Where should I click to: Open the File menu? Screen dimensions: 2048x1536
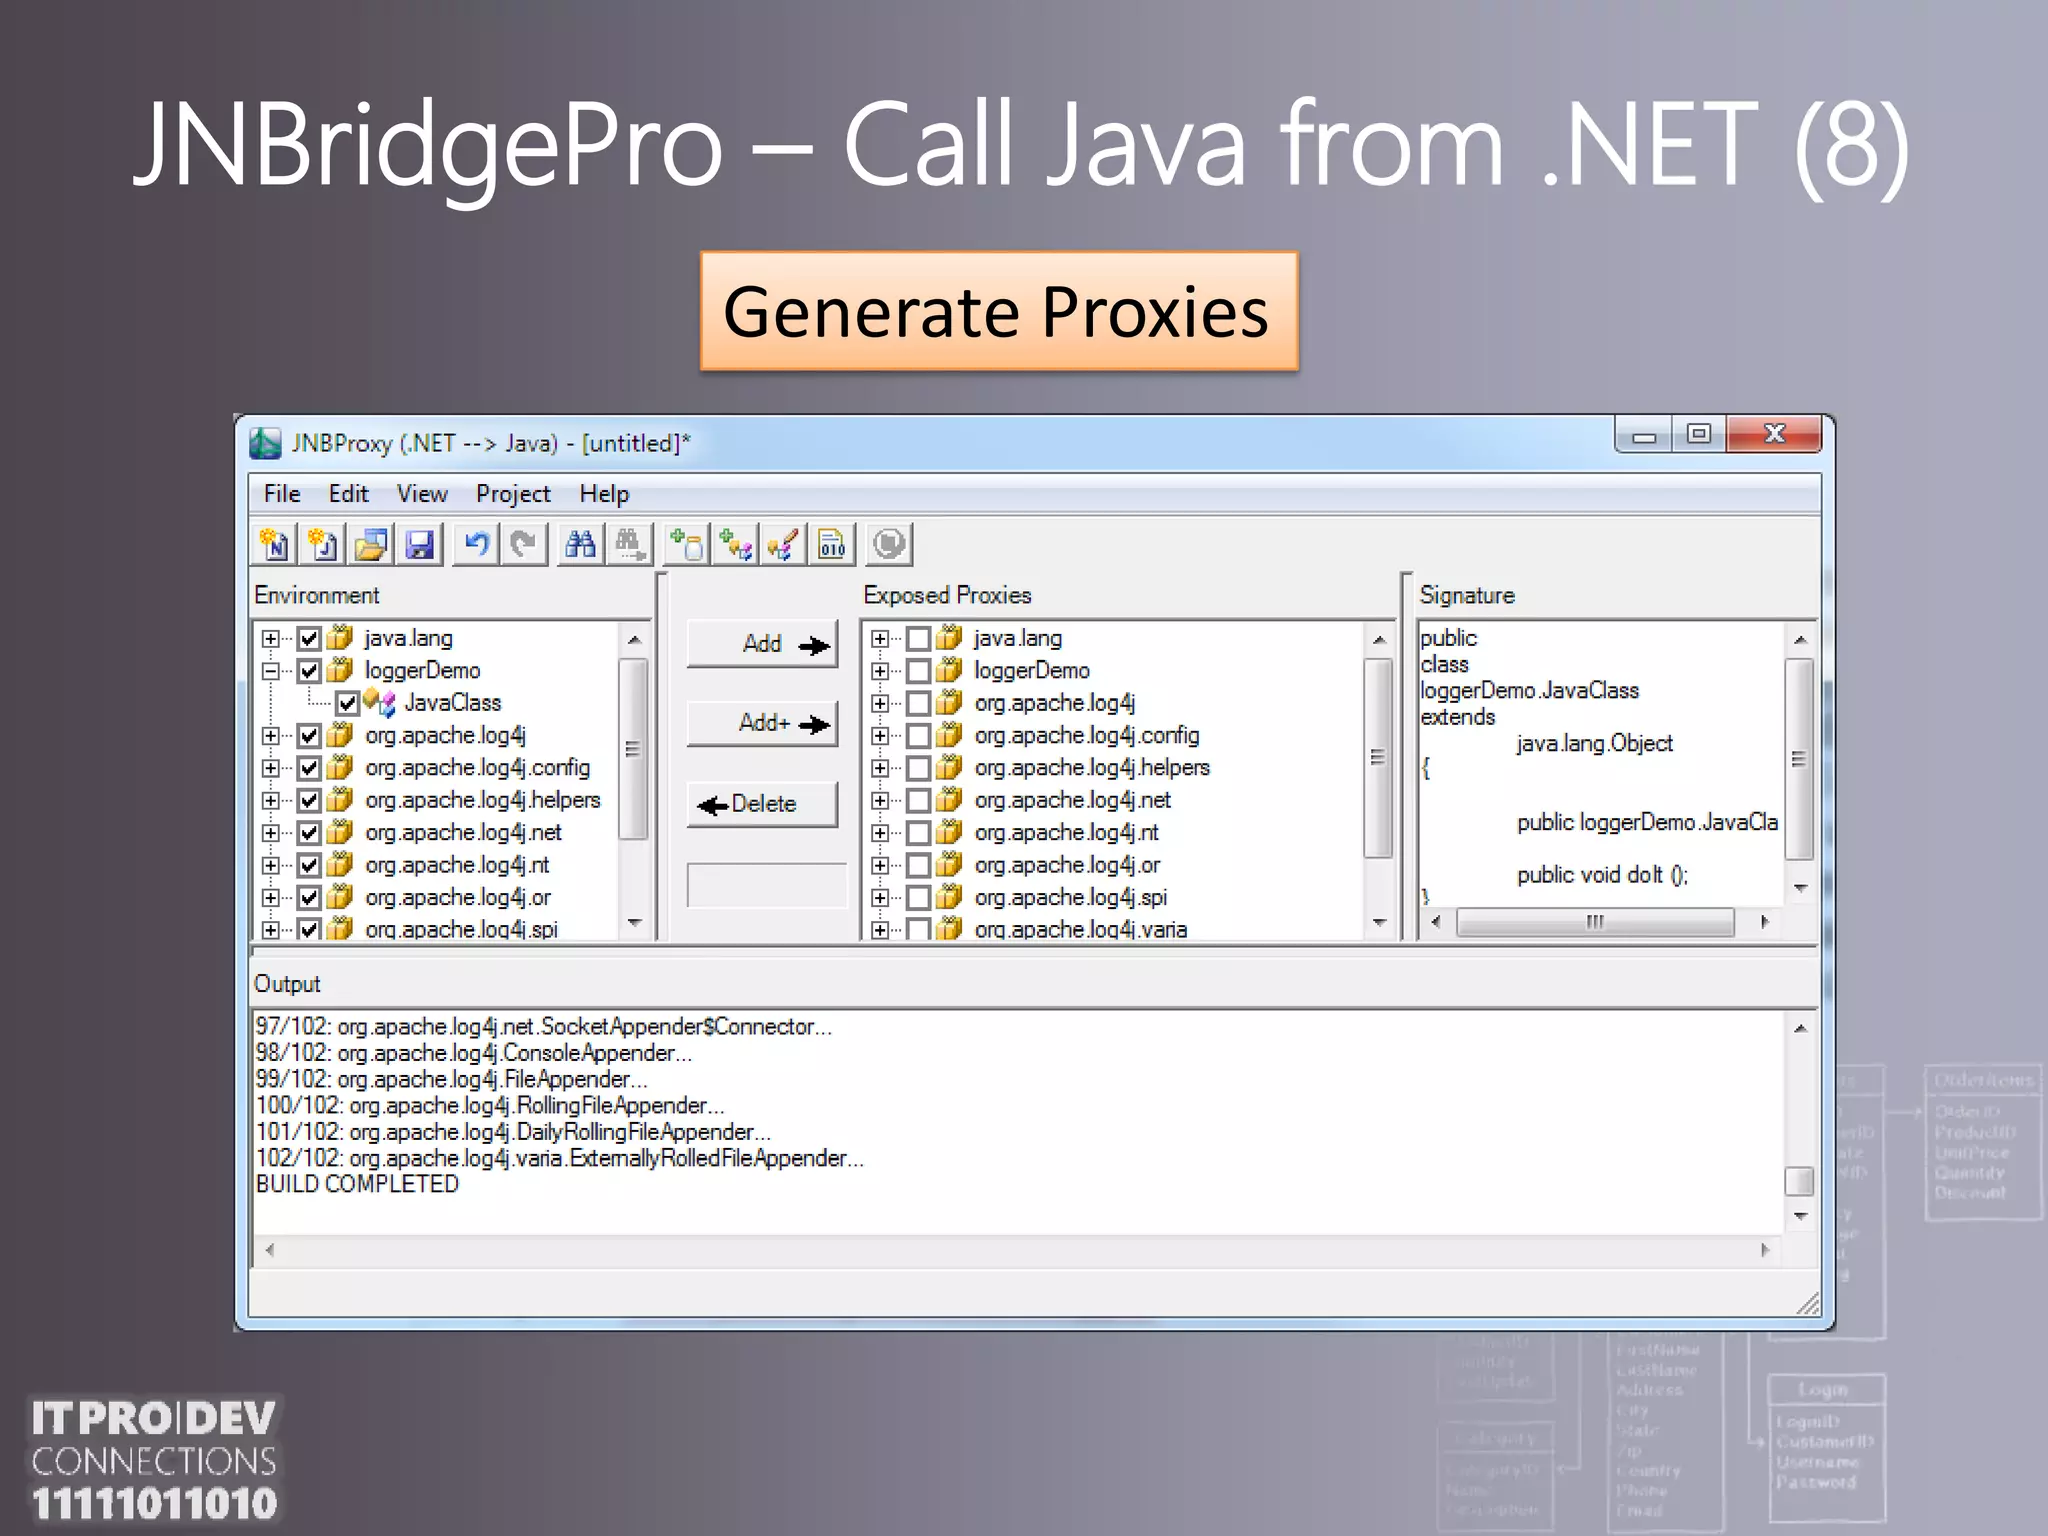[282, 493]
